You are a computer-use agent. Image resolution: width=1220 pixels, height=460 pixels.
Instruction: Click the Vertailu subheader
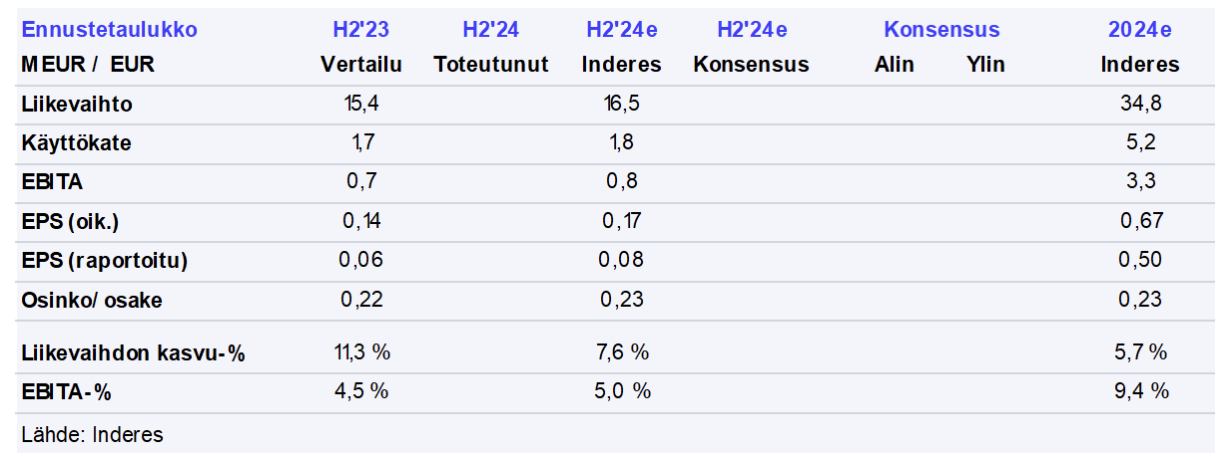coord(361,65)
